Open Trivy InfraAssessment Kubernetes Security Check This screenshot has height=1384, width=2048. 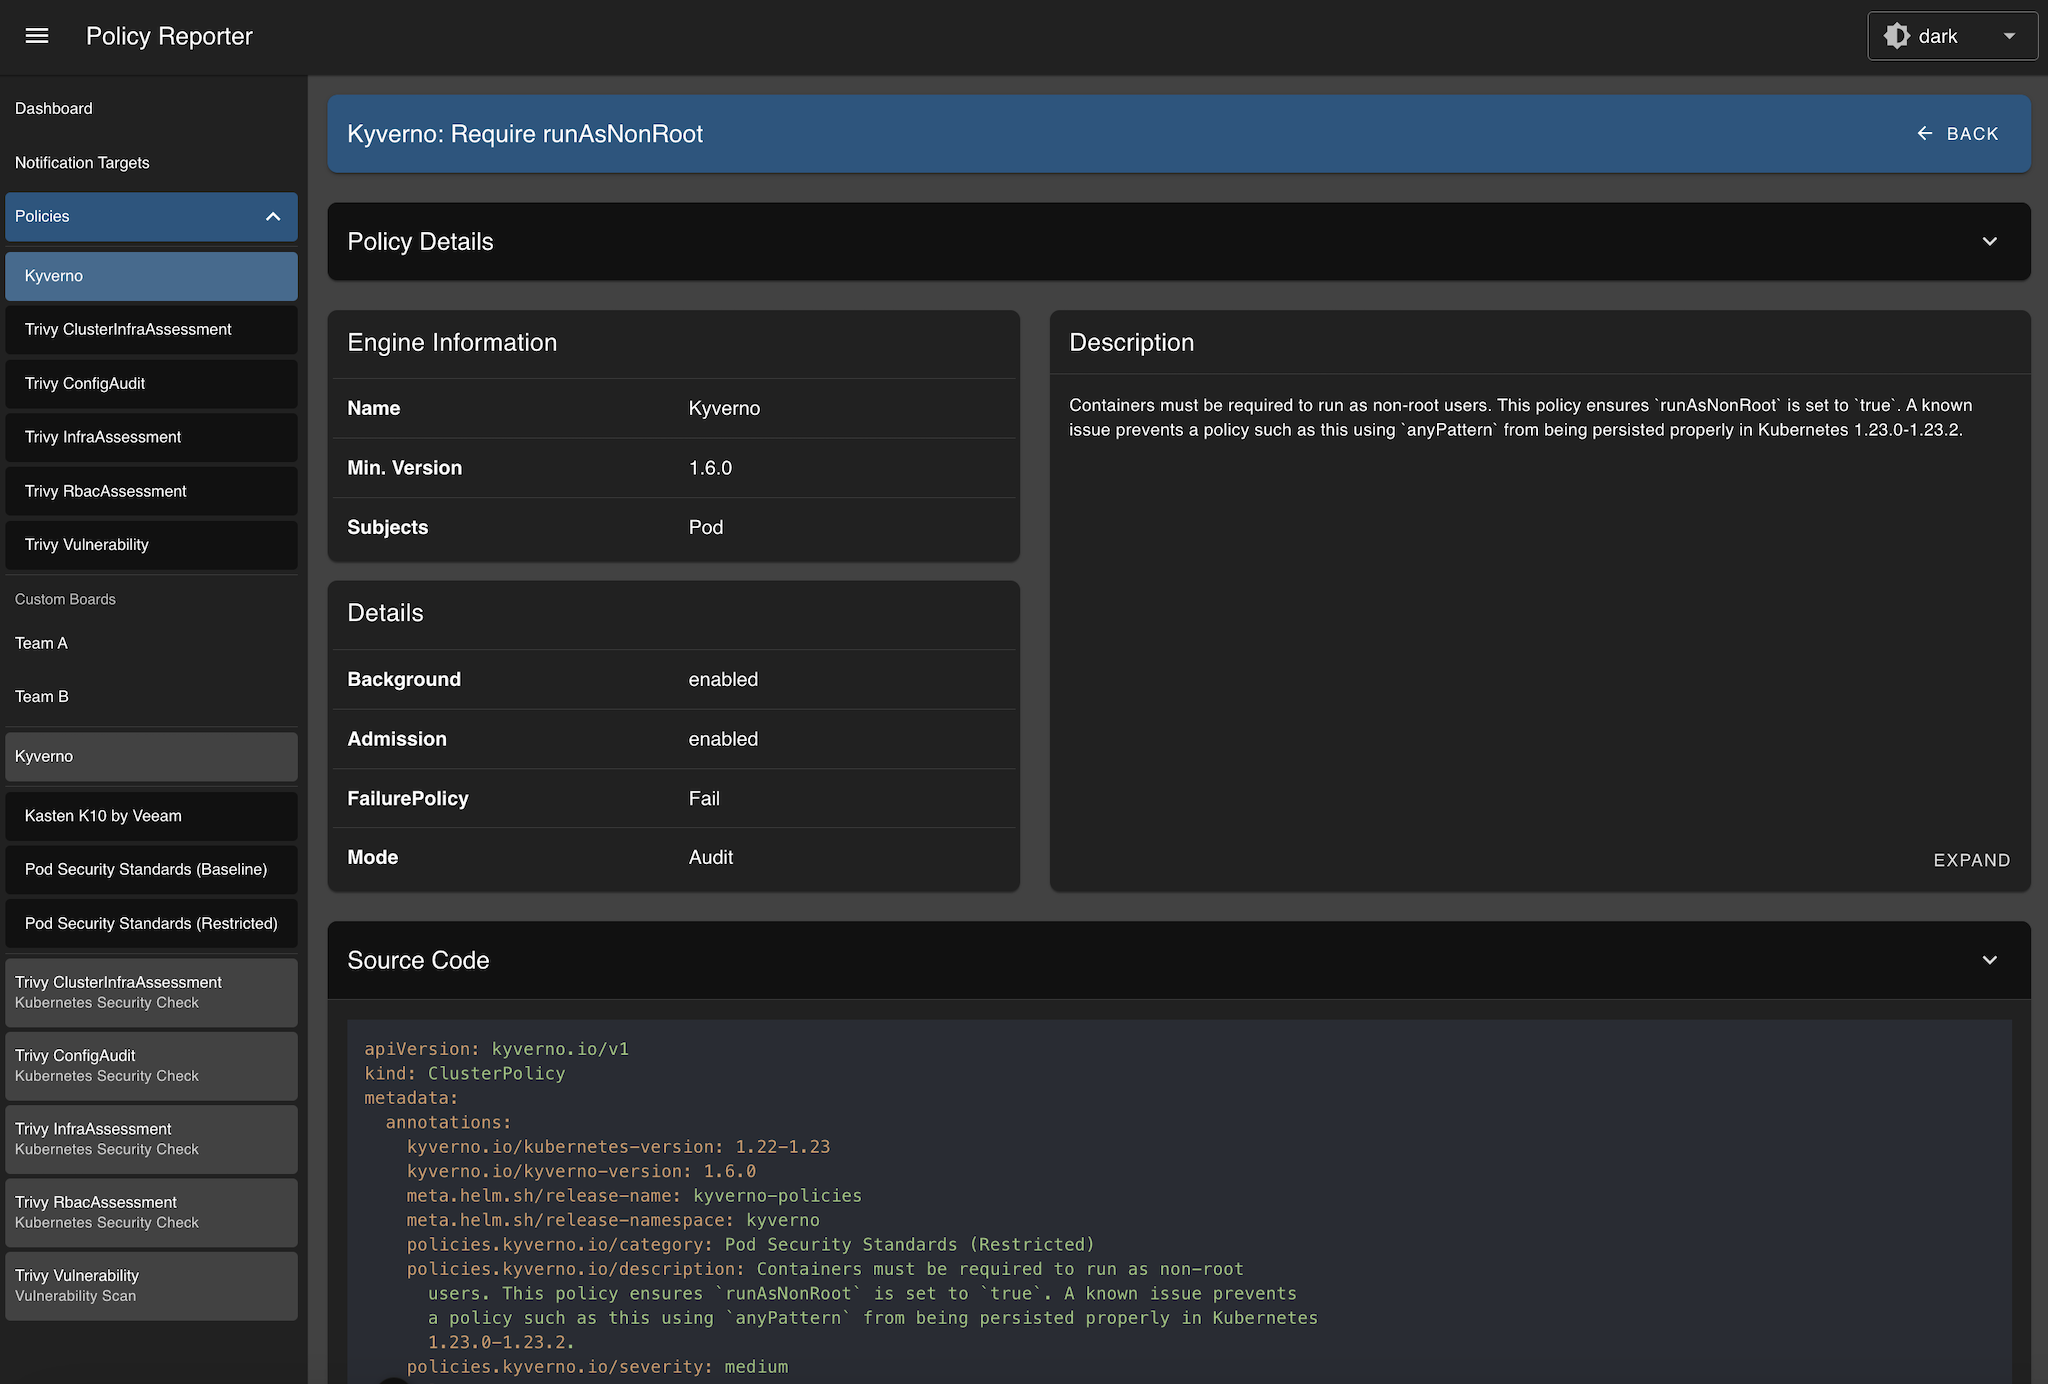point(151,1139)
